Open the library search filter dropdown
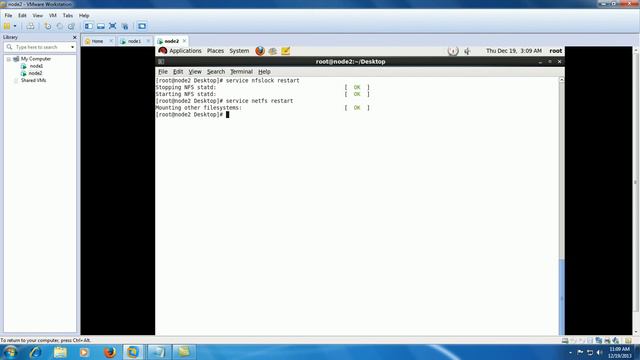 [x=73, y=47]
